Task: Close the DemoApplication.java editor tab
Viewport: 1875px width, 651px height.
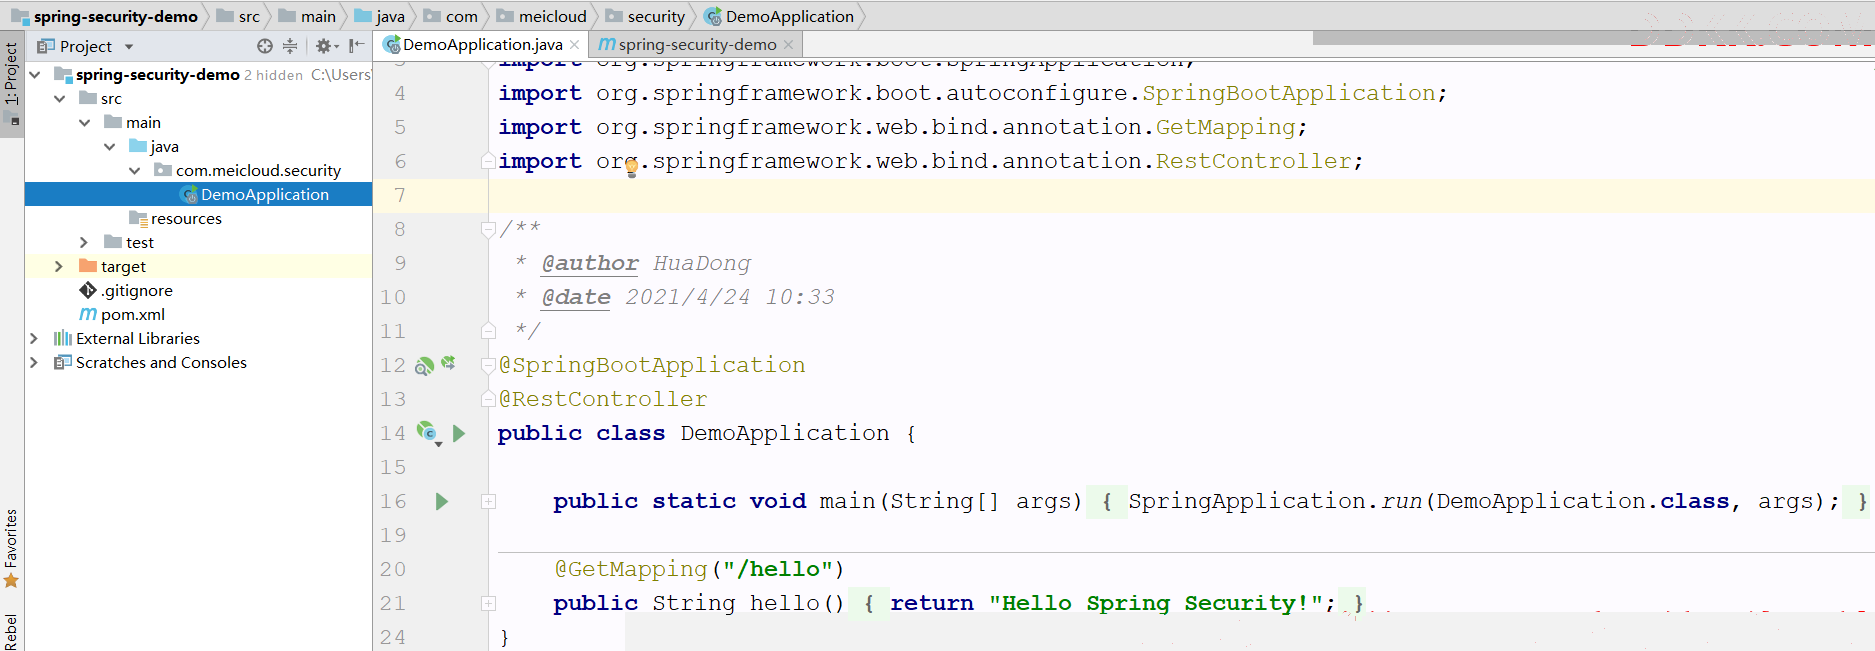Action: (x=574, y=45)
